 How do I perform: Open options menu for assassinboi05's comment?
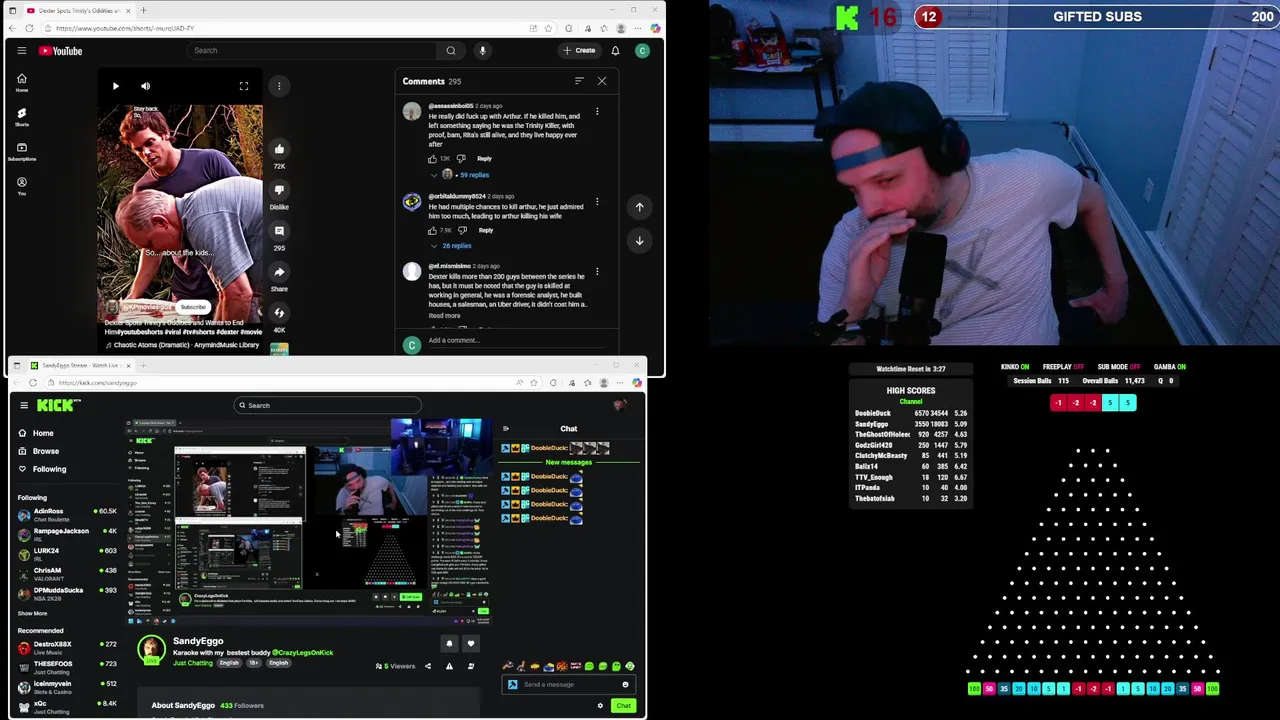click(597, 111)
